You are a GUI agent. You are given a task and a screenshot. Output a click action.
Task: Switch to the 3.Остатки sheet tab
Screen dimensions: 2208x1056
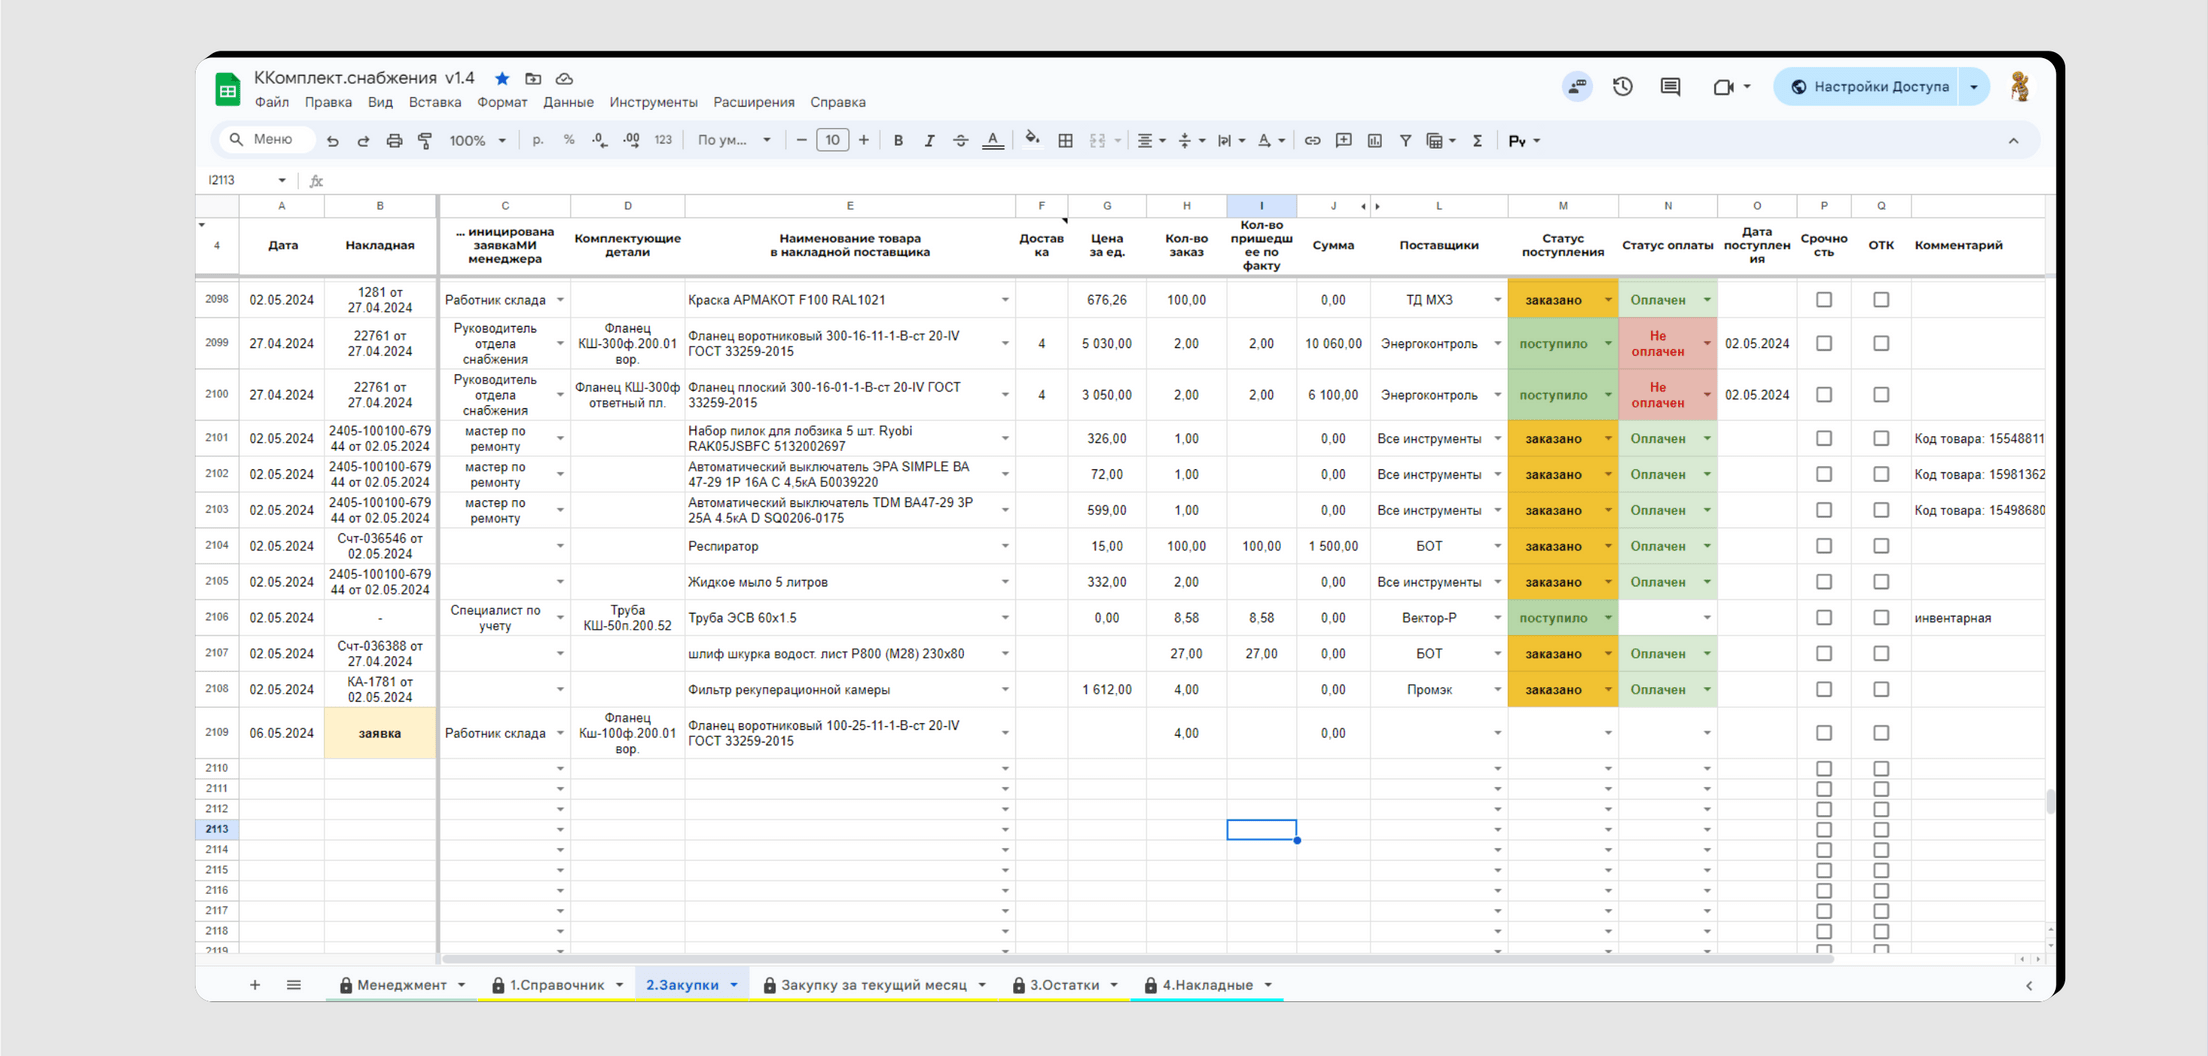tap(1064, 985)
